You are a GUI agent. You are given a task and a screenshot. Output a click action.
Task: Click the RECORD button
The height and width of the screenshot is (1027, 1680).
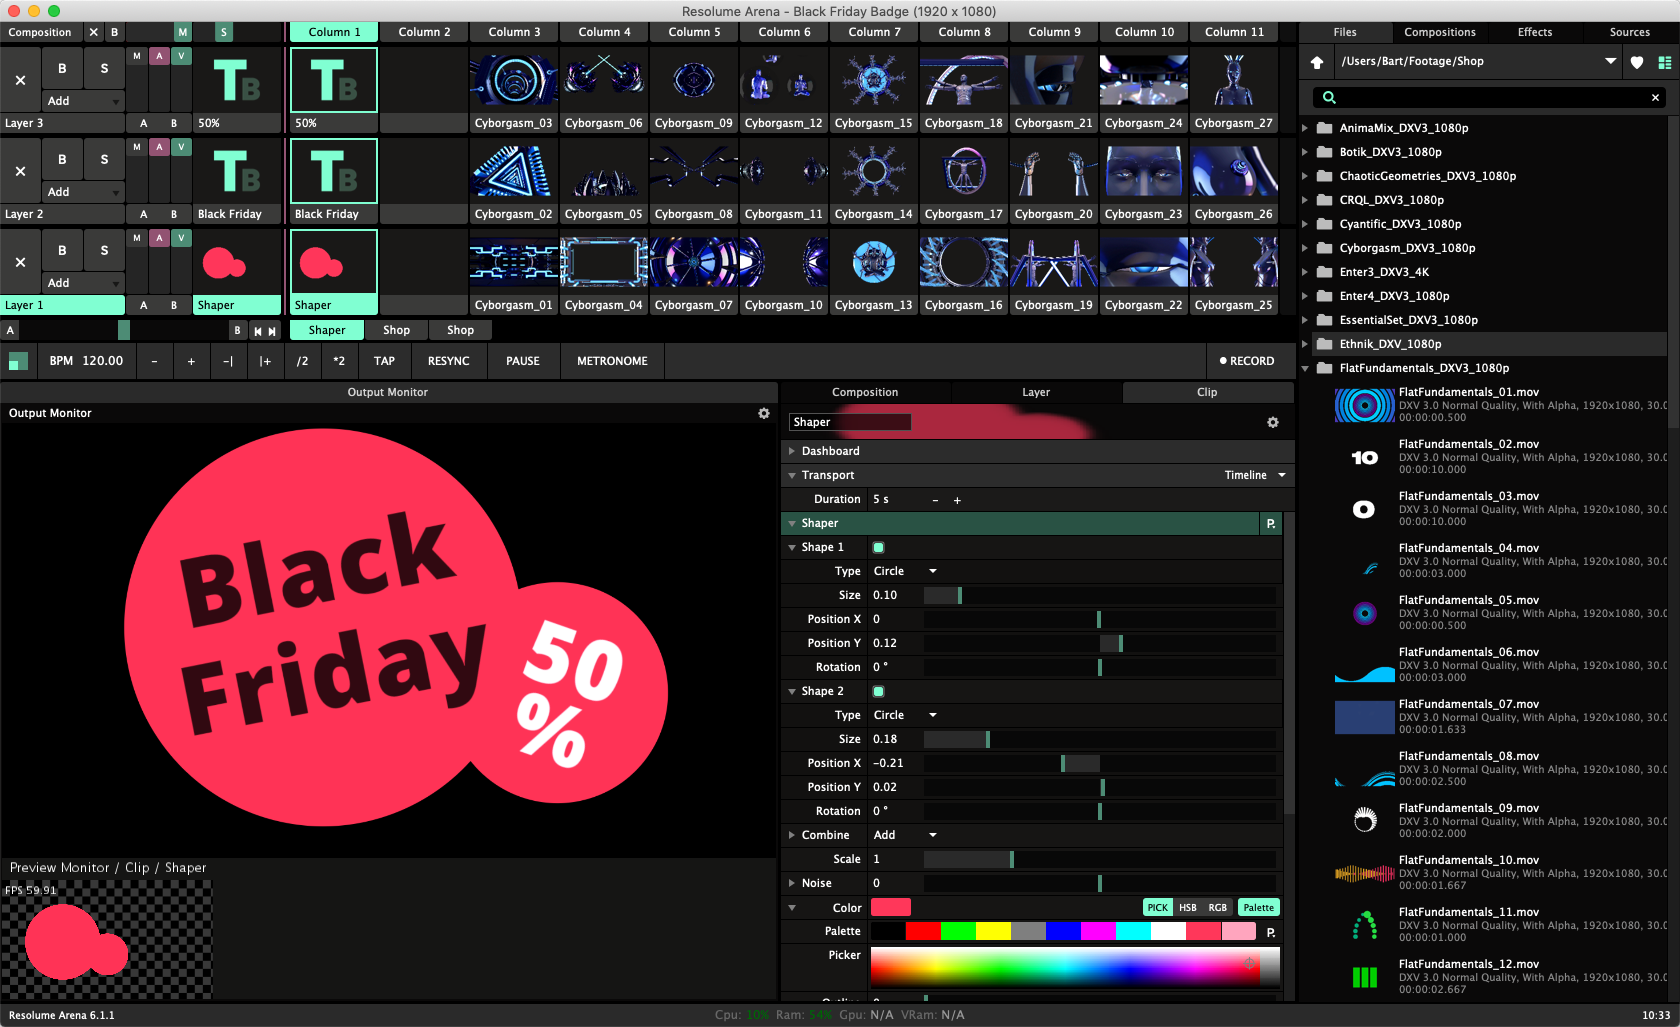coord(1246,361)
